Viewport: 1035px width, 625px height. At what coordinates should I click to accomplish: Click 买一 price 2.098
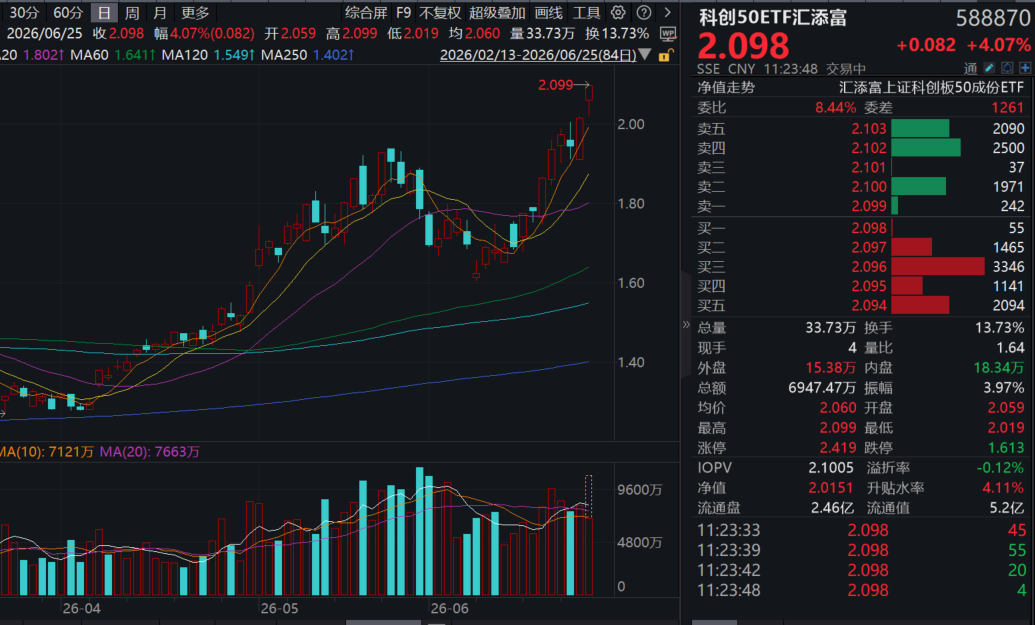pyautogui.click(x=869, y=228)
